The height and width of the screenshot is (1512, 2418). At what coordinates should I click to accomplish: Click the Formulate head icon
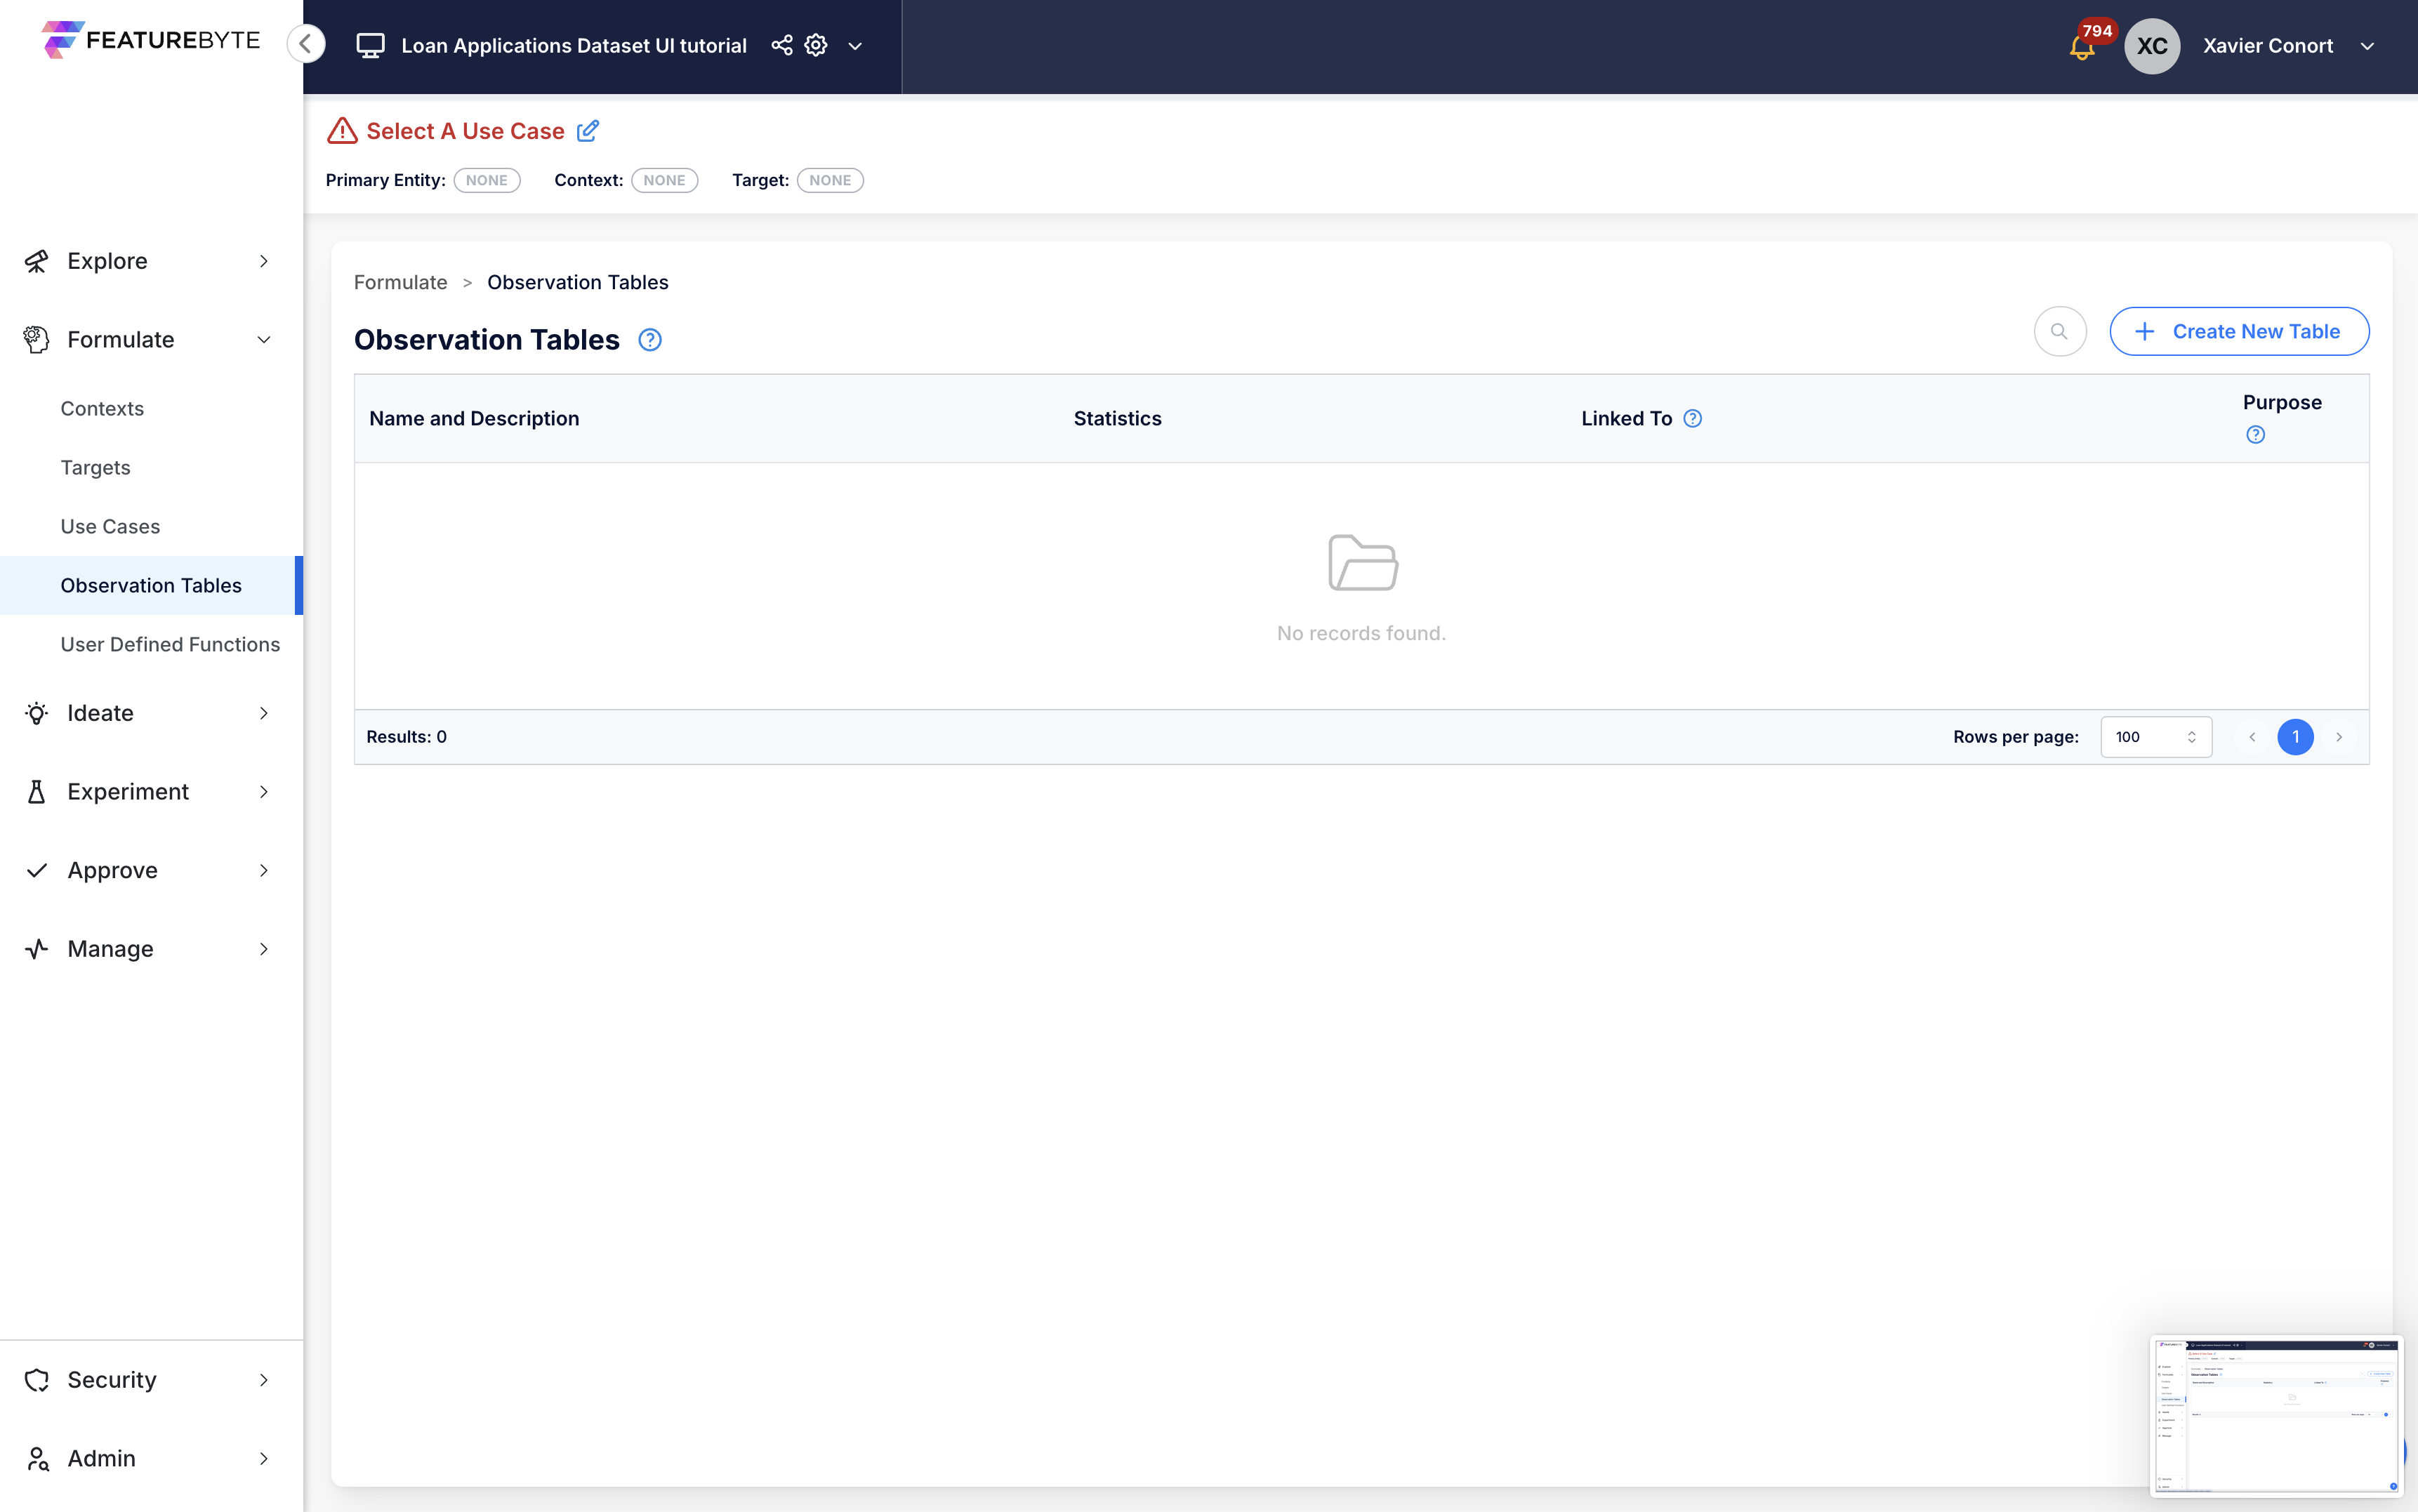[37, 340]
